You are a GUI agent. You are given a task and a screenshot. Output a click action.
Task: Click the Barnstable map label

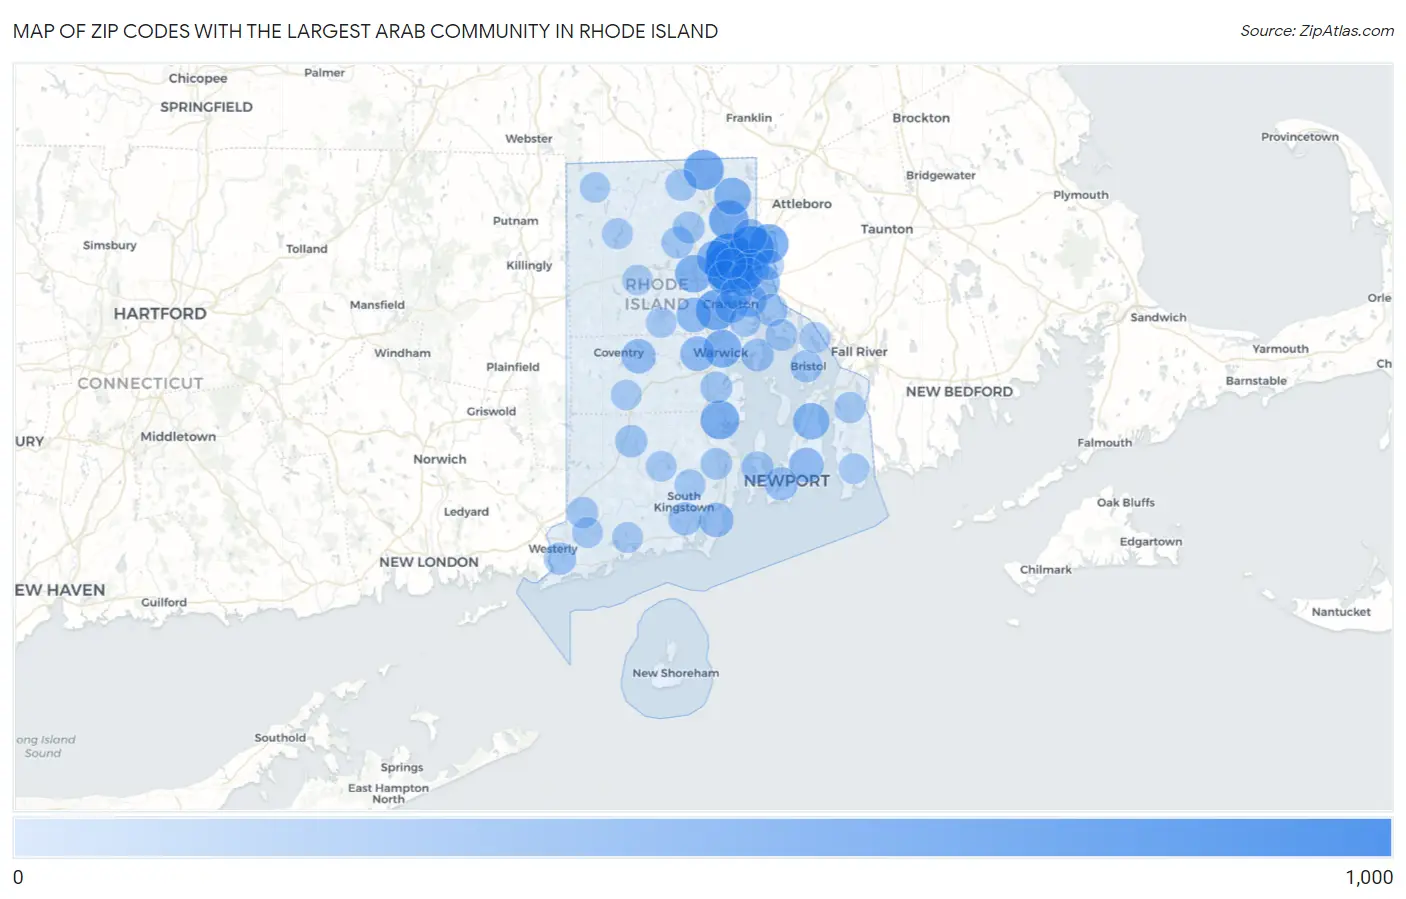[1256, 381]
